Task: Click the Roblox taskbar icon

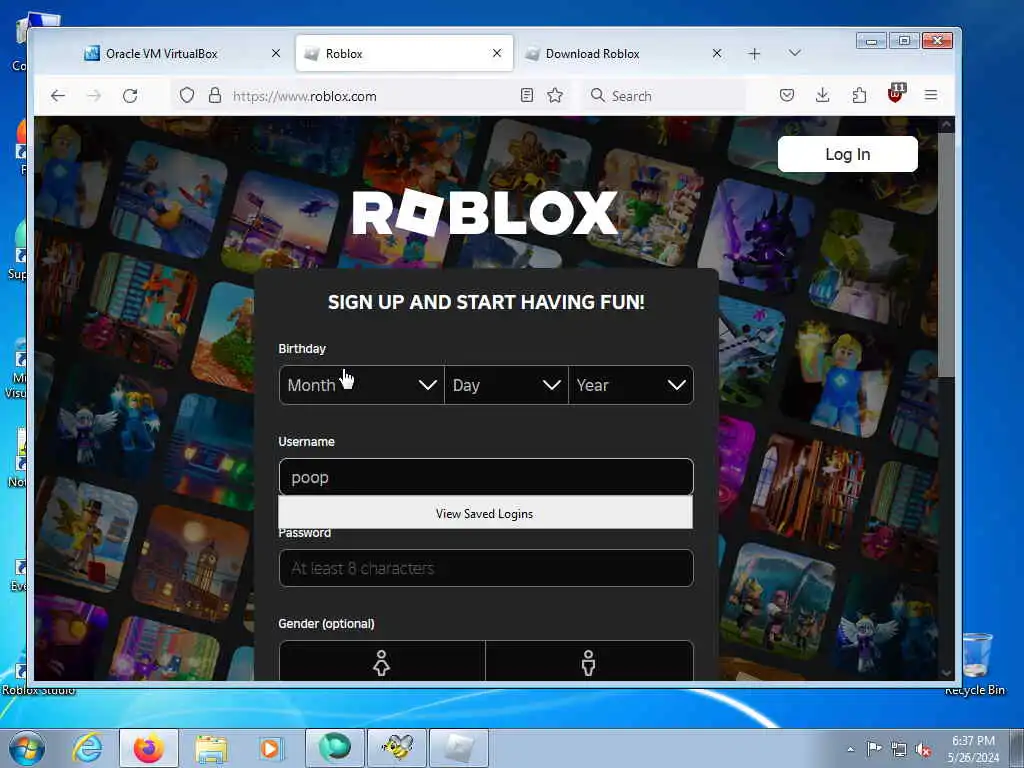Action: click(459, 748)
